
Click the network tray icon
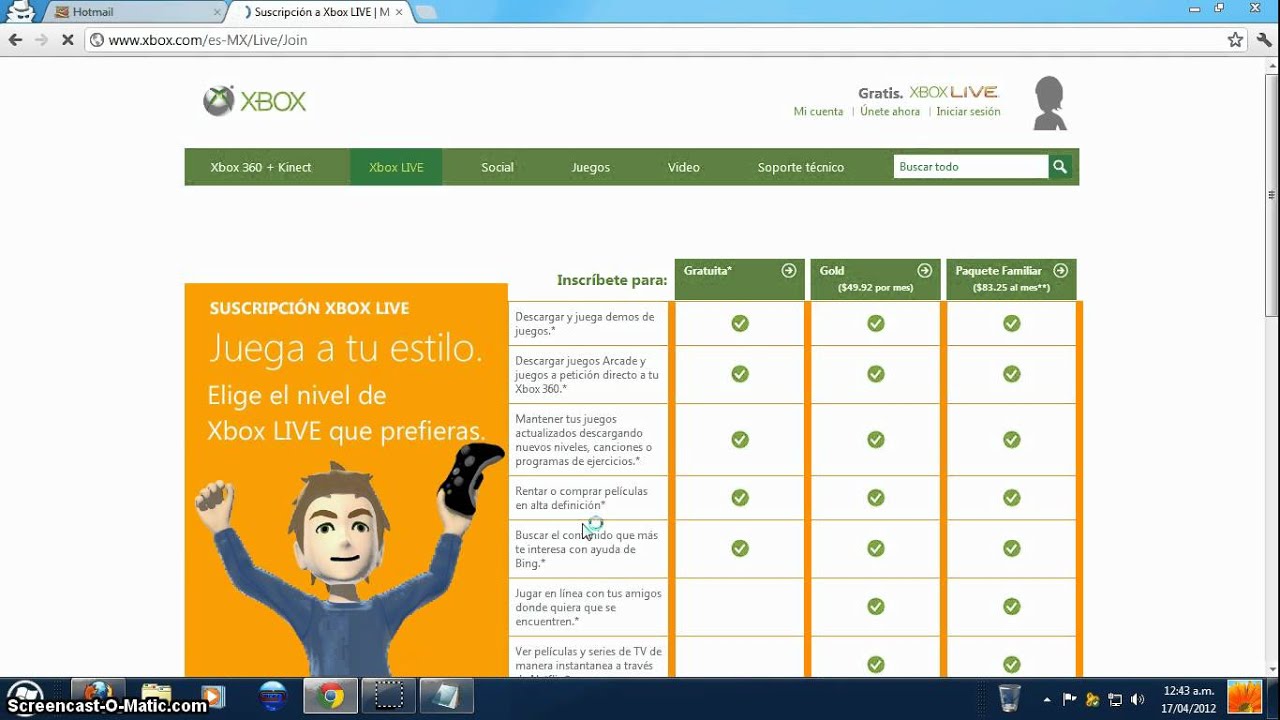(1115, 699)
